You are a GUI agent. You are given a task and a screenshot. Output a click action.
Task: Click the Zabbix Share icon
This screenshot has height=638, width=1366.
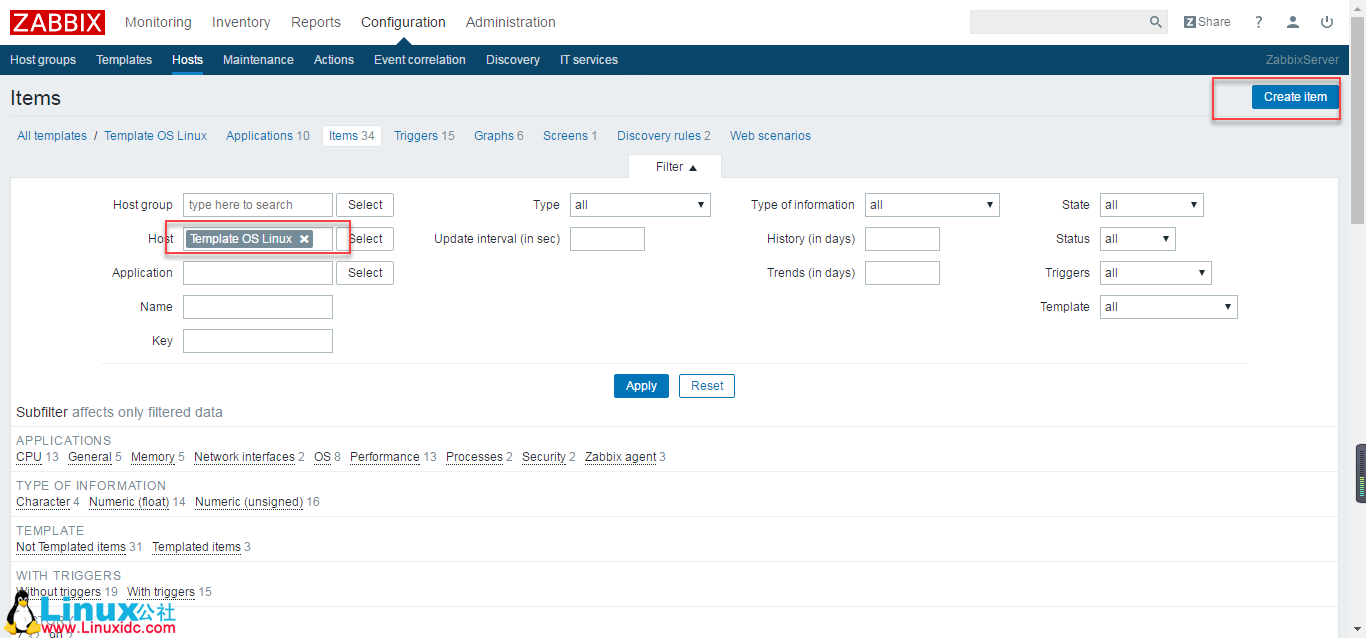point(1206,21)
